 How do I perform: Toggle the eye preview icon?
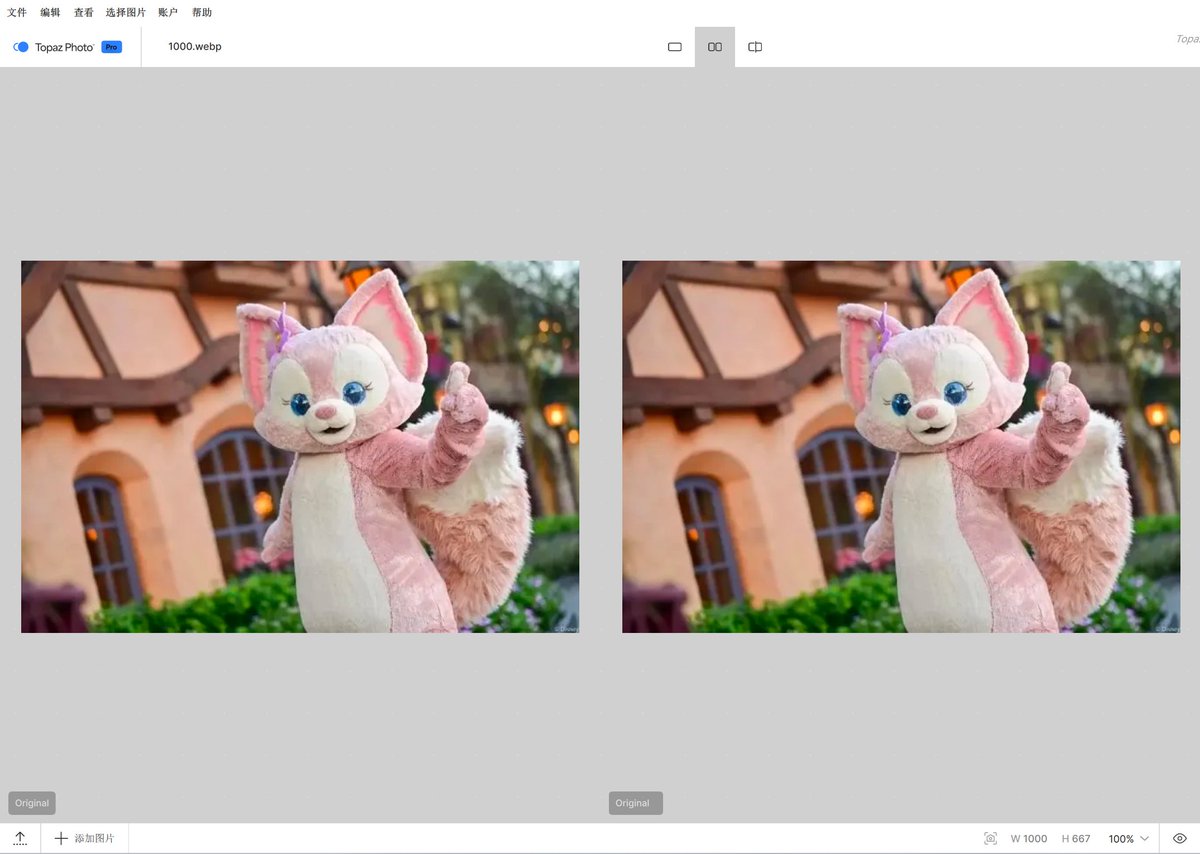coord(1180,838)
